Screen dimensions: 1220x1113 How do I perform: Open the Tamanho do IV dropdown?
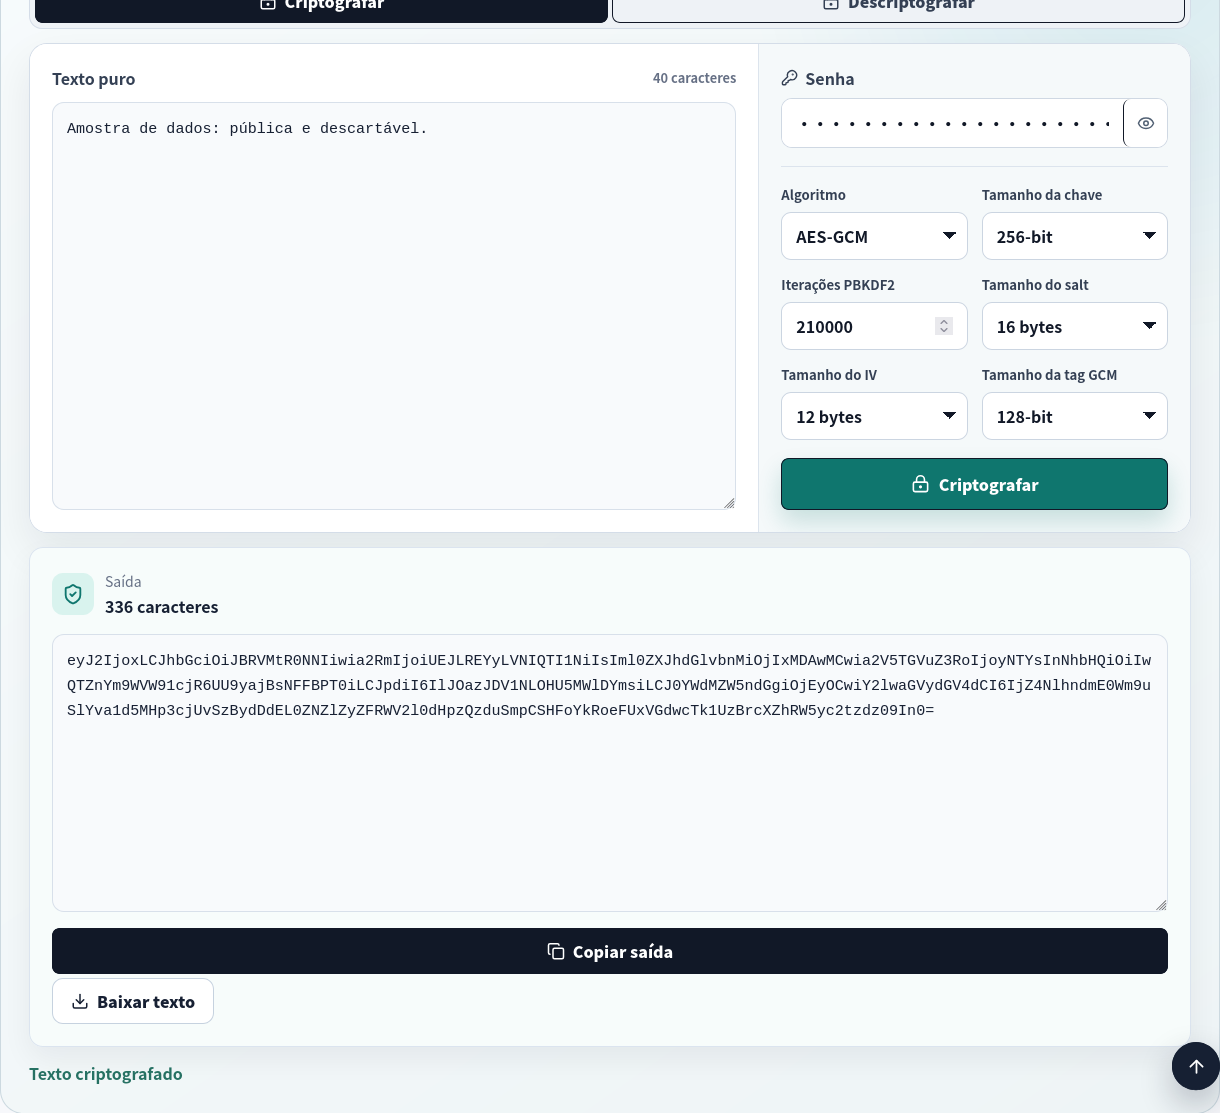point(874,416)
